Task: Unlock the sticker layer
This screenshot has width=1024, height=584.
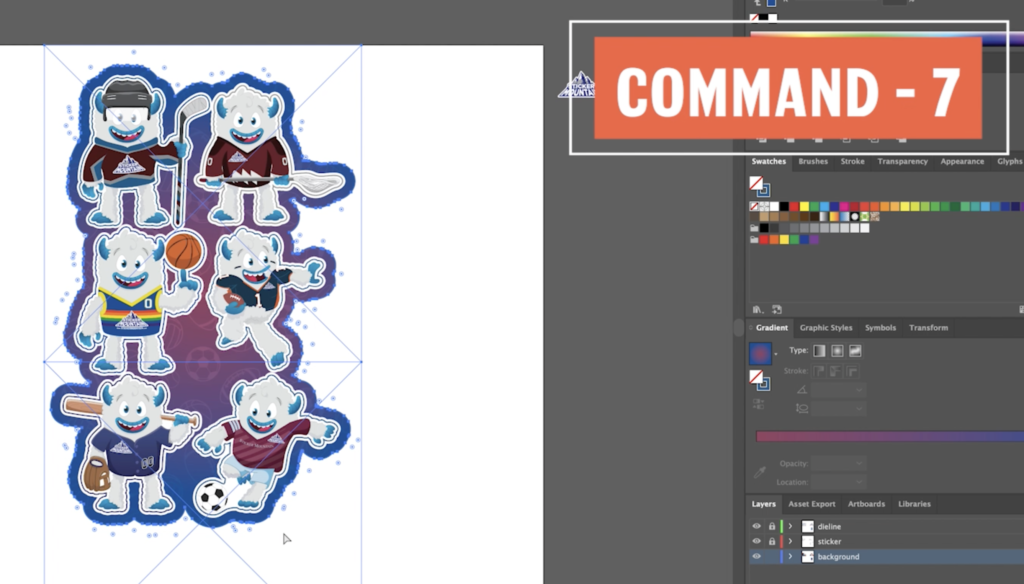Action: [772, 542]
